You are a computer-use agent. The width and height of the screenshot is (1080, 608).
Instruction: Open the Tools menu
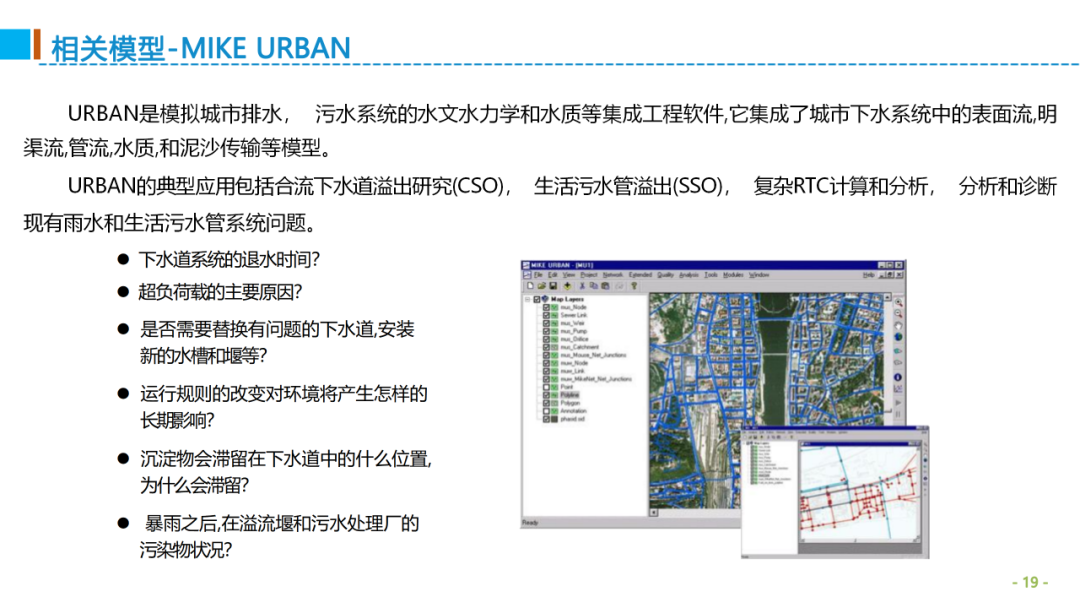711,275
